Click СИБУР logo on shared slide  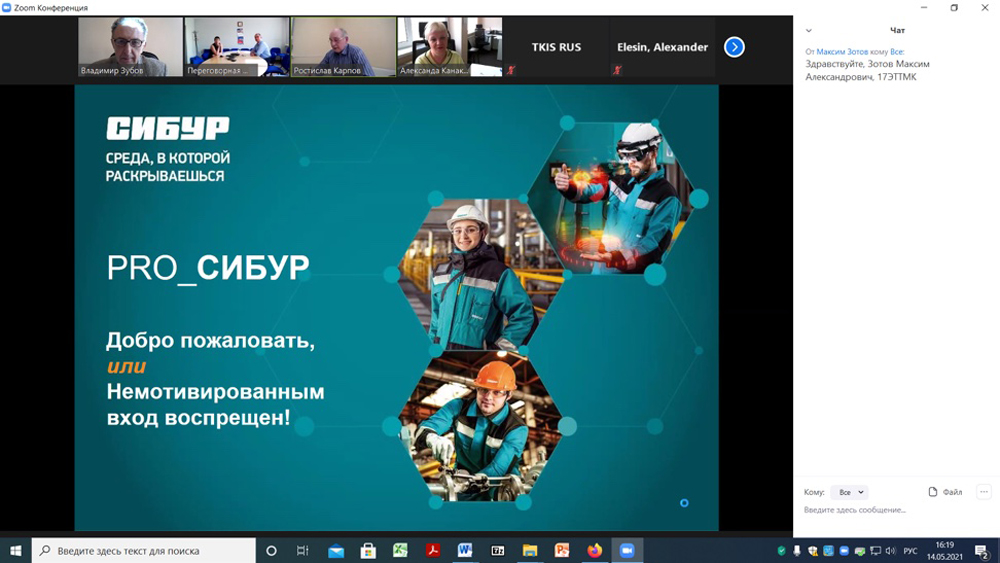[x=168, y=128]
